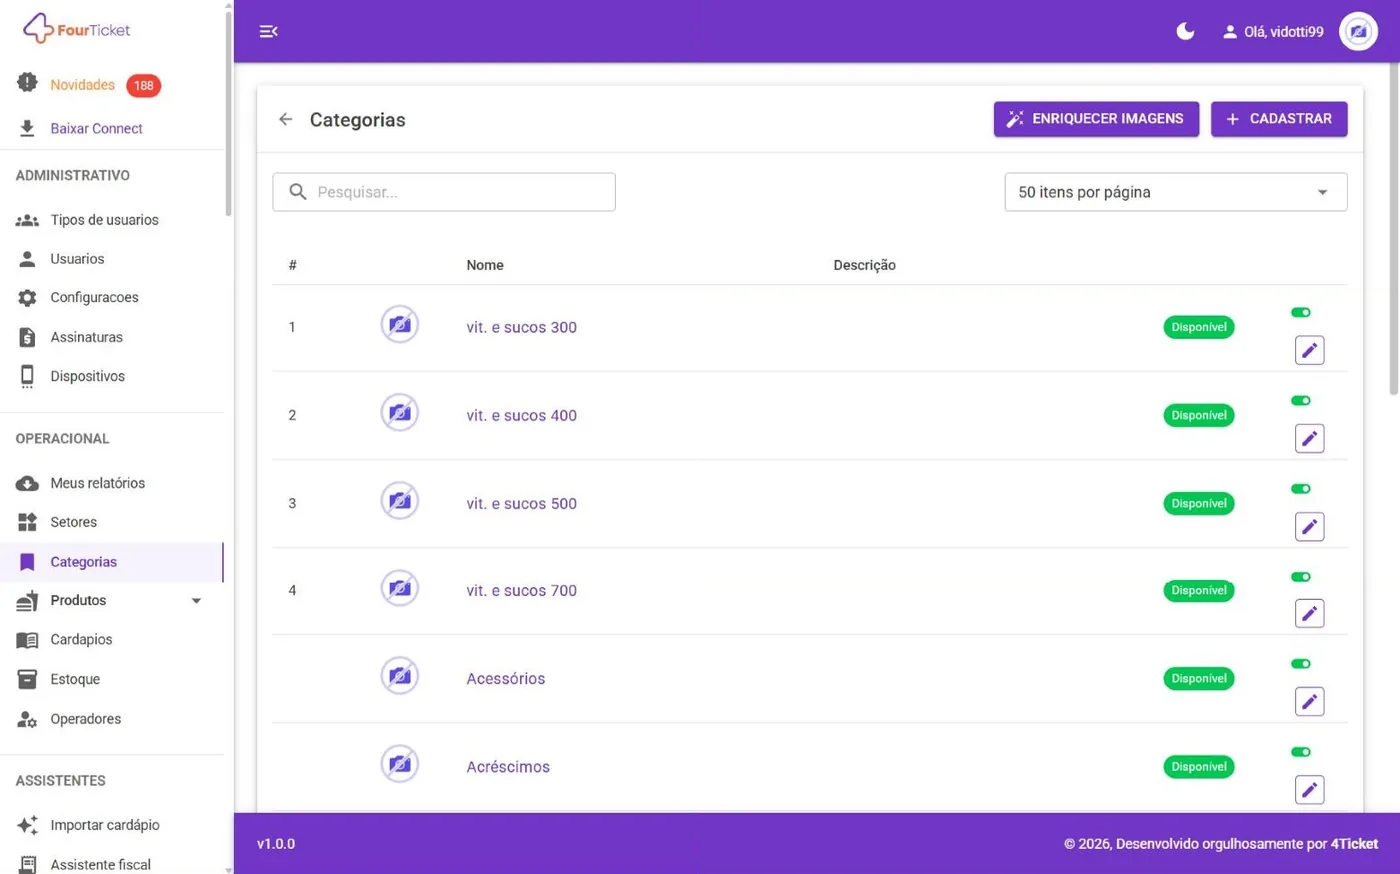Screen dimensions: 1400x874
Task: Open the Acréscimos name link
Action: pos(508,767)
